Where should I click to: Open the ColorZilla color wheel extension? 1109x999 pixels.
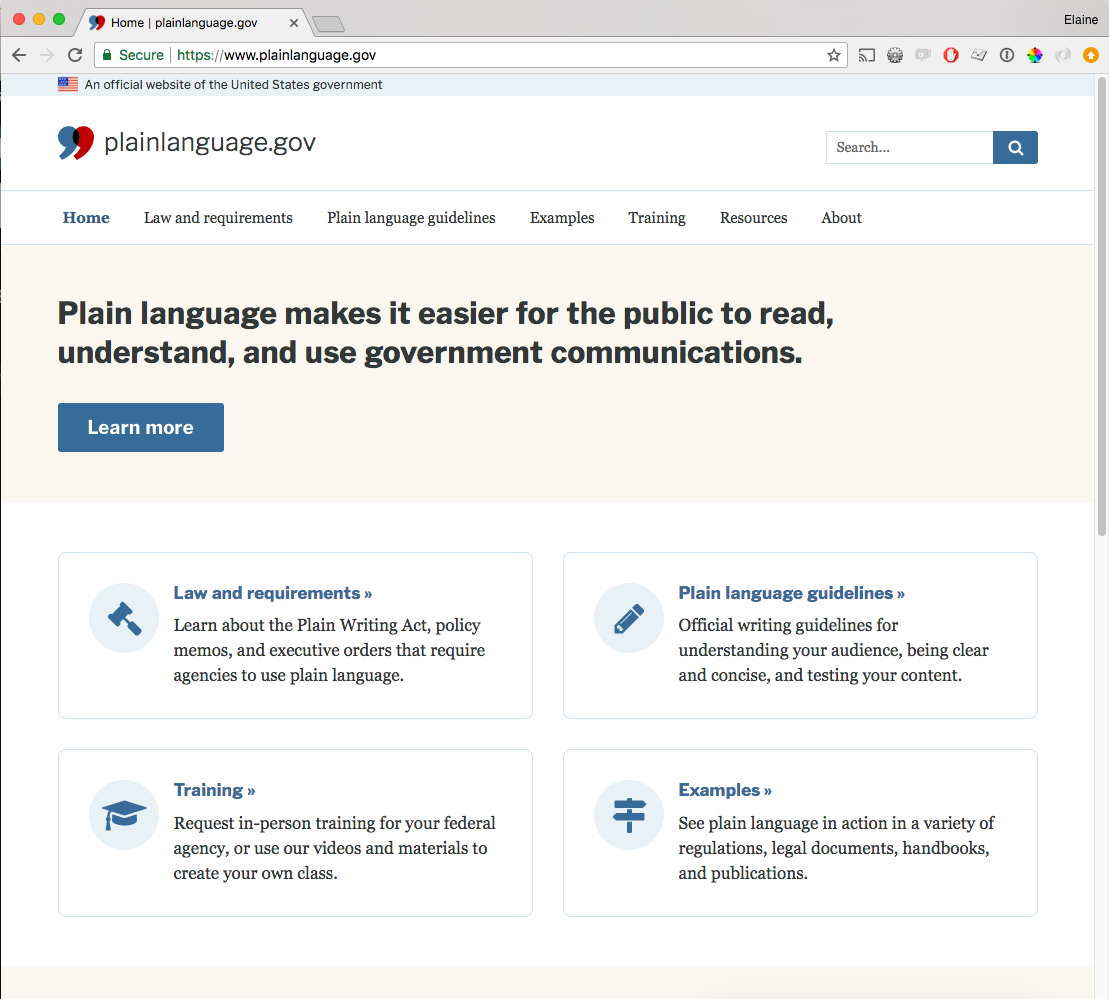pyautogui.click(x=1035, y=55)
